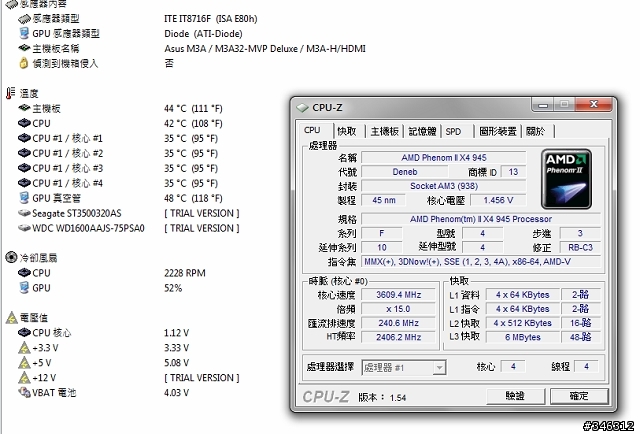This screenshot has width=640, height=434.
Task: Click the 線程 value 4
Action: 586,367
